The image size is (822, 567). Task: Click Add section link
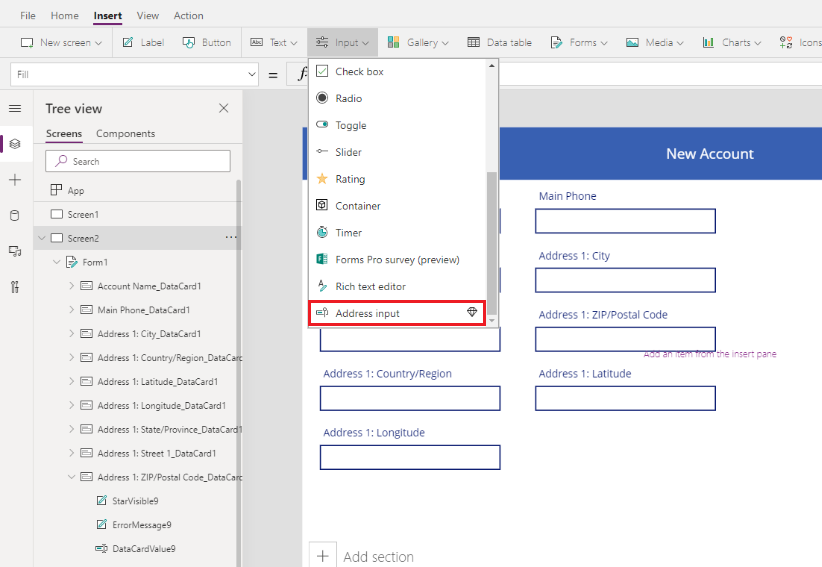[378, 557]
